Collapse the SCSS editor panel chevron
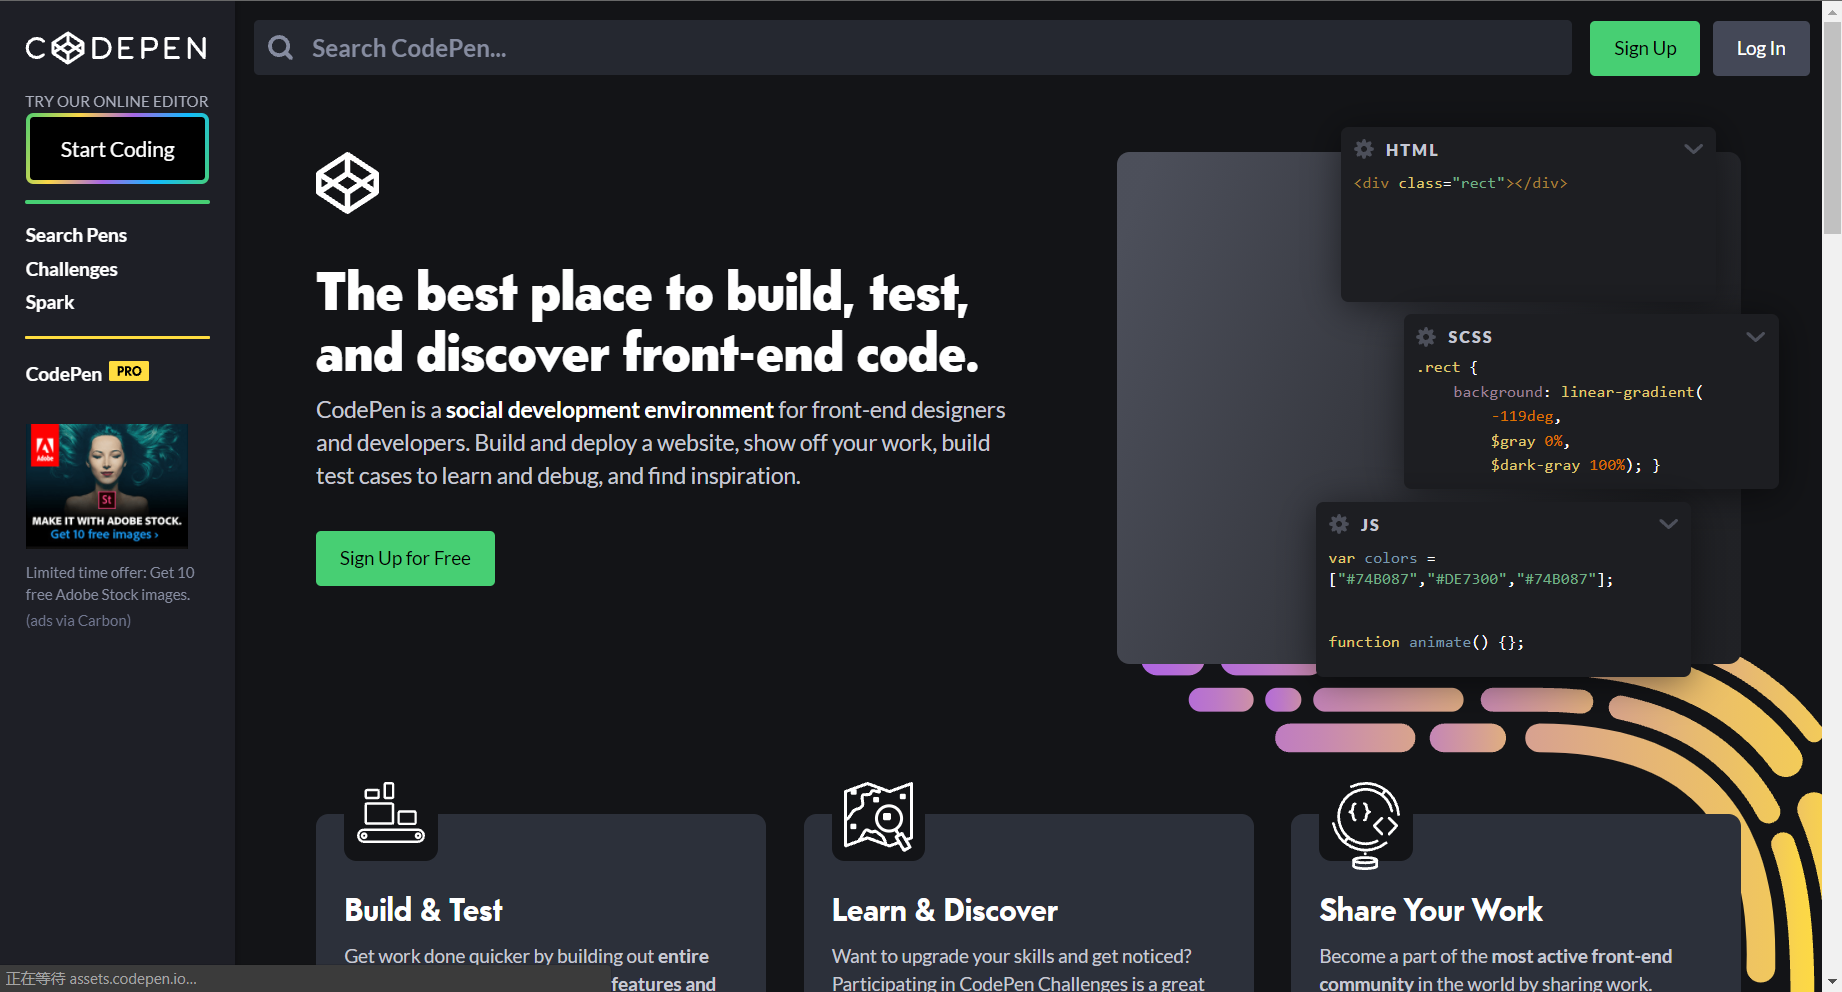This screenshot has height=992, width=1842. point(1755,337)
